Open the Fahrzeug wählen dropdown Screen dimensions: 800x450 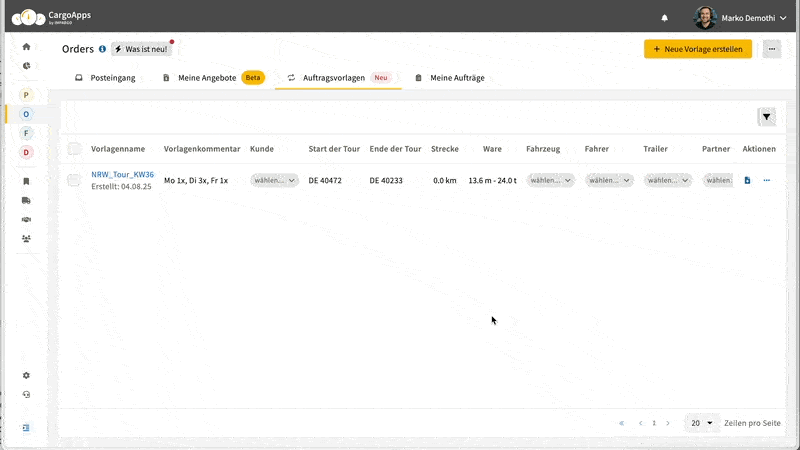[x=550, y=180]
